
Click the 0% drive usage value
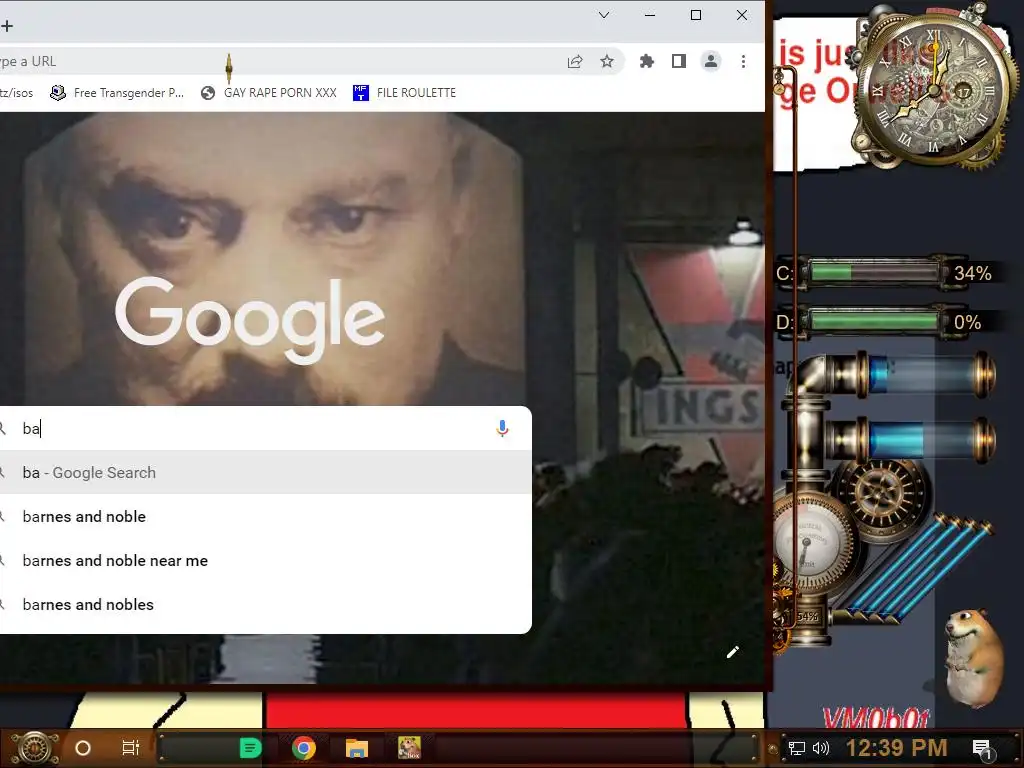click(x=968, y=322)
